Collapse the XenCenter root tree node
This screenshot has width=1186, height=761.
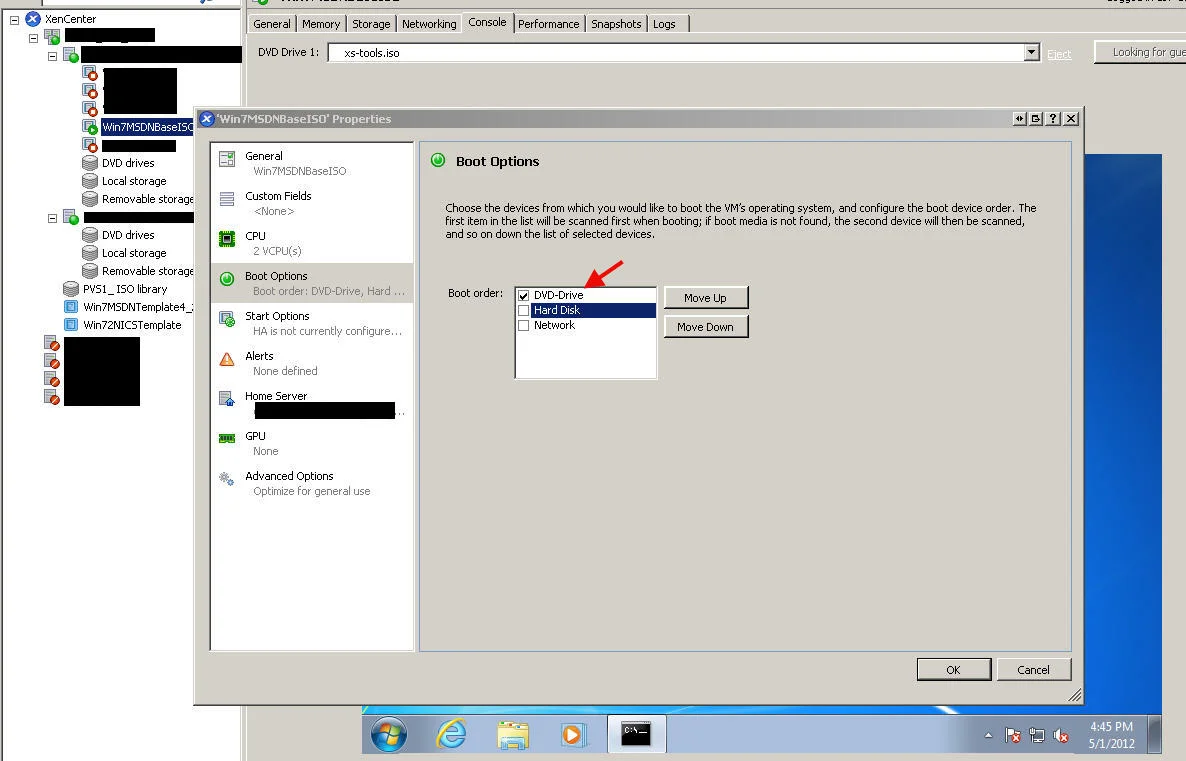(x=14, y=20)
